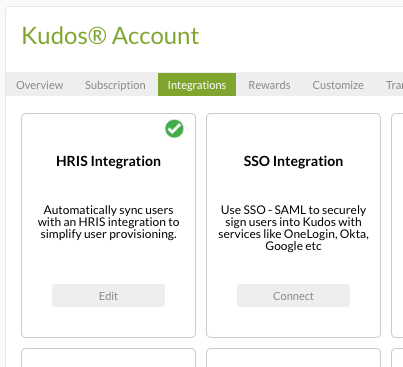Select the HRIS Integration card title
Viewport: 403px width, 367px height.
pos(108,161)
